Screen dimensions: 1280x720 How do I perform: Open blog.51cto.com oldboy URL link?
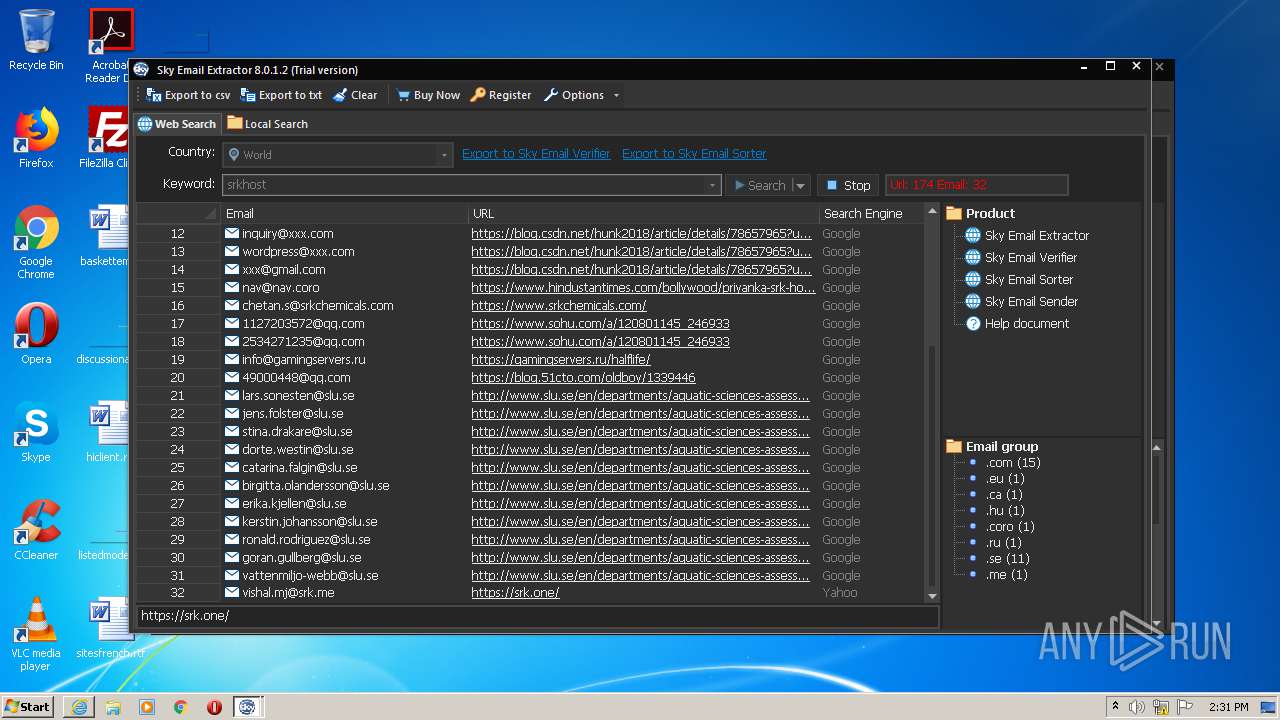(x=583, y=378)
